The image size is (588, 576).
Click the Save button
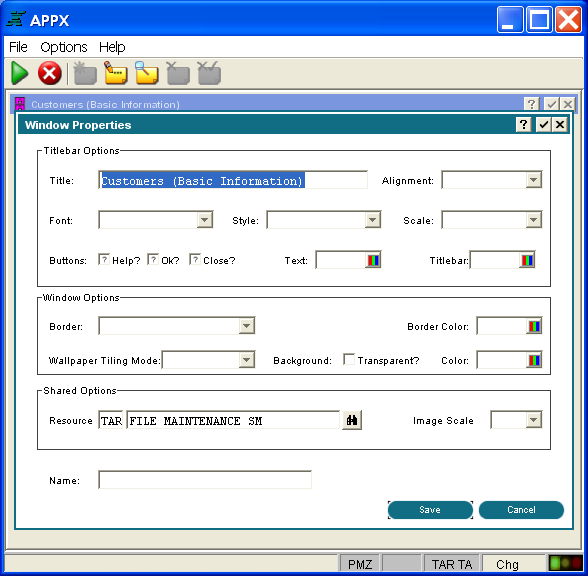pos(430,510)
